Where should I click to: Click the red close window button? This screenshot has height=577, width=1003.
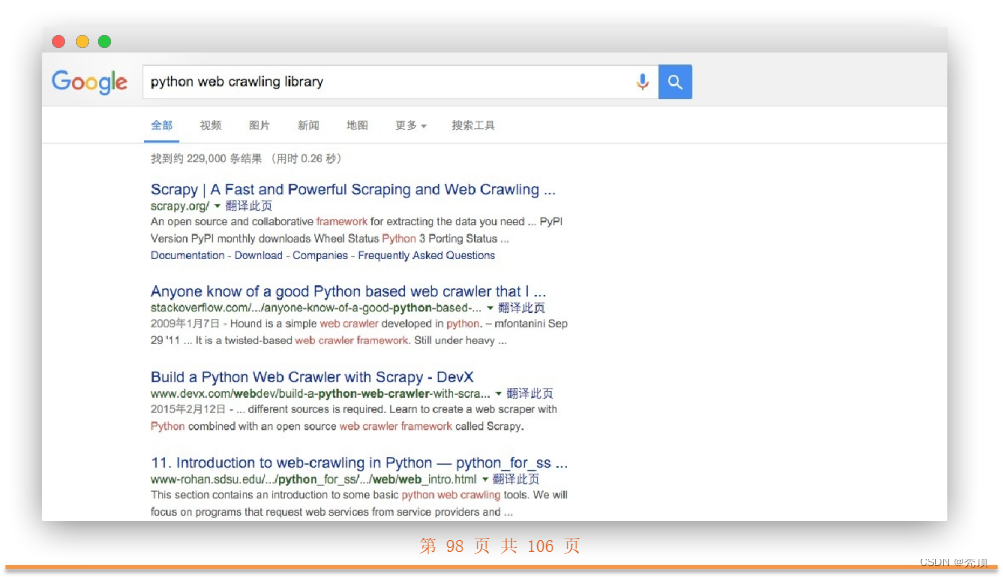coord(59,42)
